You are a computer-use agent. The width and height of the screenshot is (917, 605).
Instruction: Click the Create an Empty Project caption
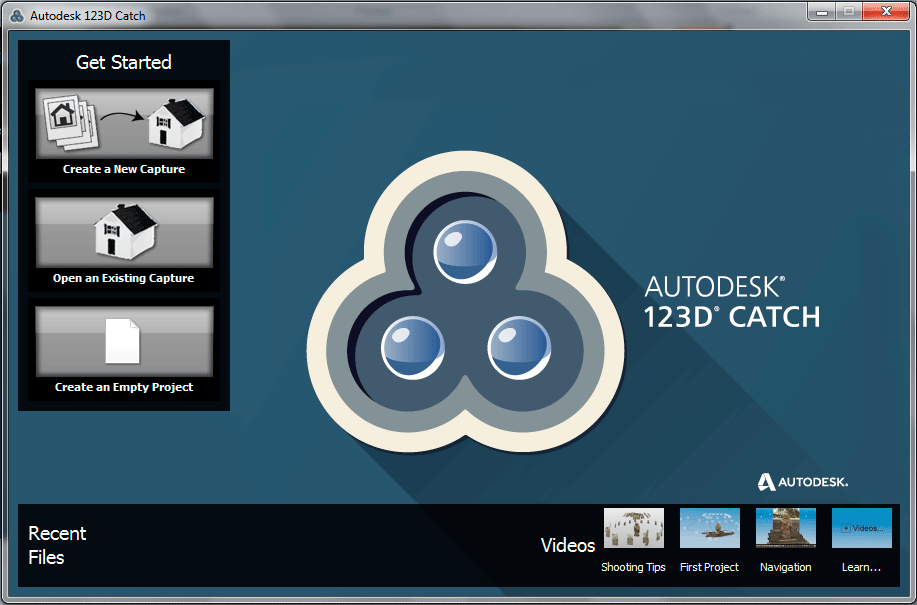(124, 387)
